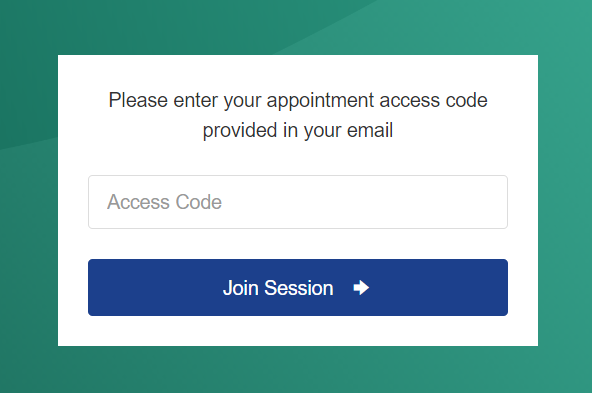Click the white right-arrow on the blue button

361,288
